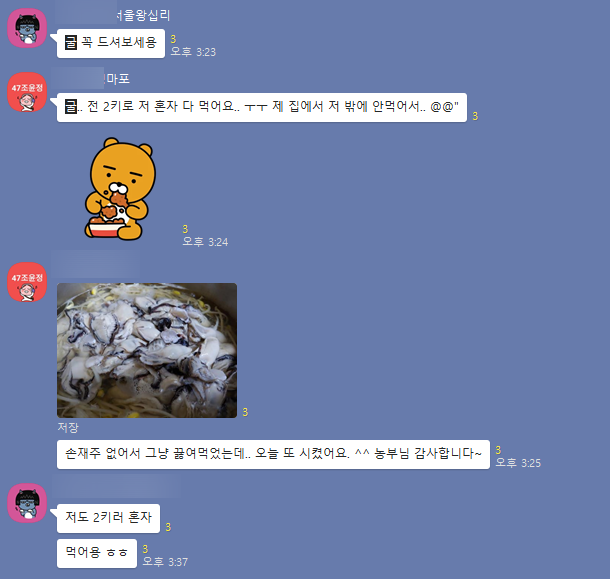This screenshot has height=579, width=610.
Task: Select the '손재주 없어서 그냥 끓여먹었는데' bubble
Action: (273, 454)
